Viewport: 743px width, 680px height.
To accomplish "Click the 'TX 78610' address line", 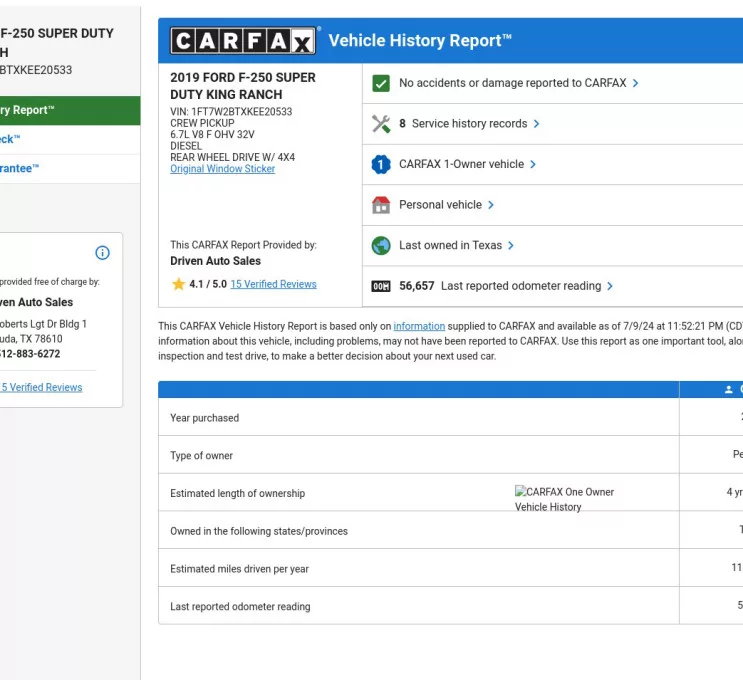I will pos(31,339).
